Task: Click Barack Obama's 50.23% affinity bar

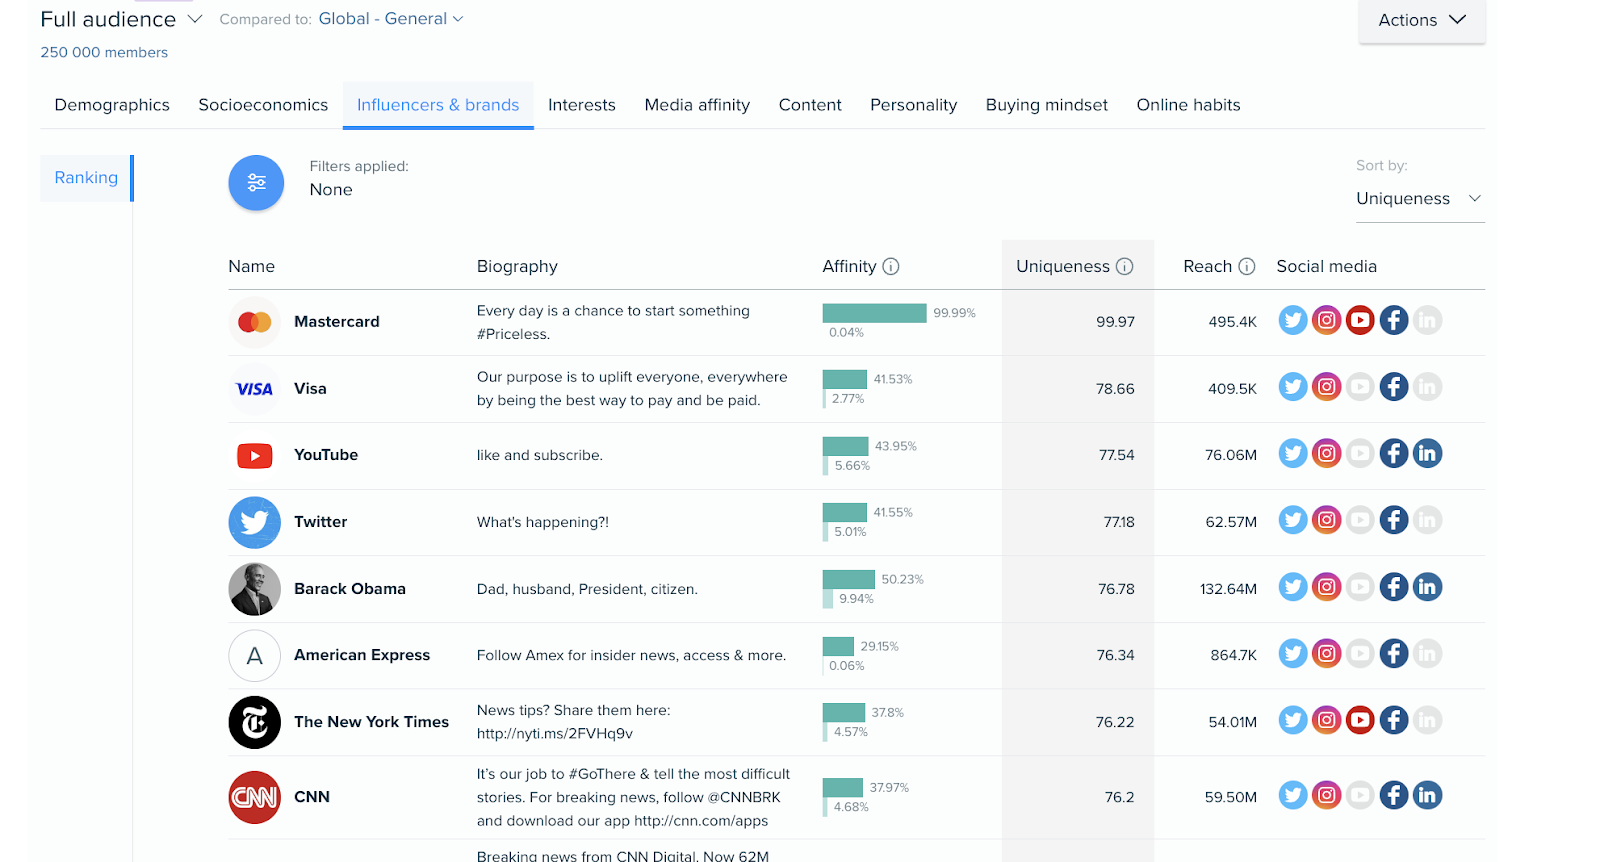Action: tap(848, 579)
